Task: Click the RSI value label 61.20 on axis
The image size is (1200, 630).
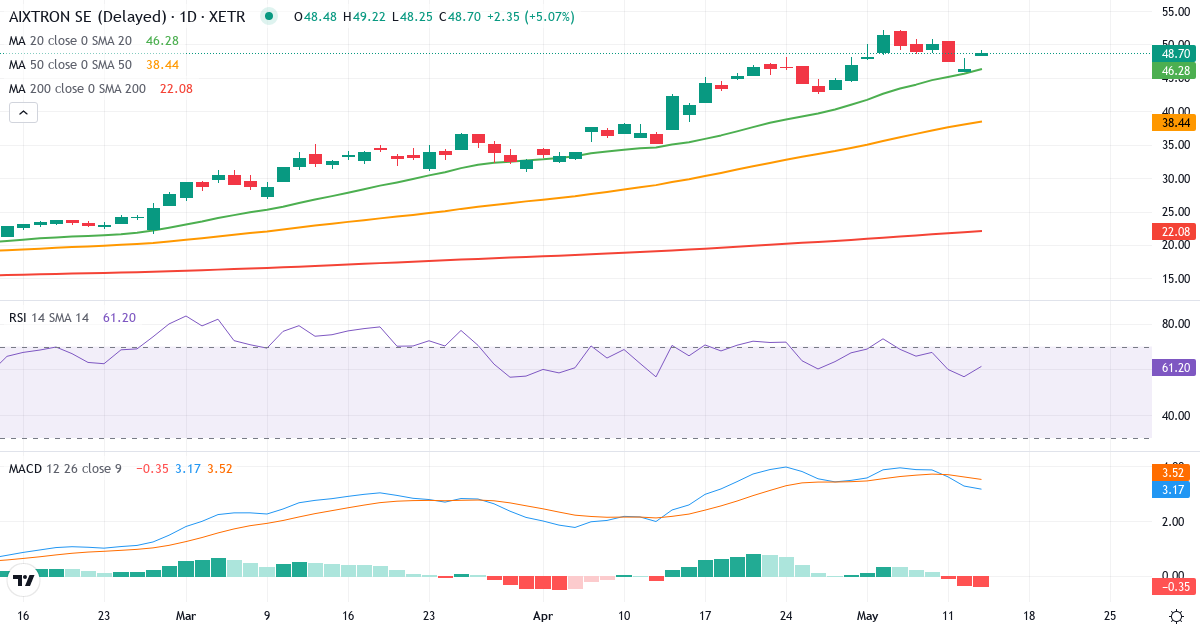Action: tap(1175, 368)
